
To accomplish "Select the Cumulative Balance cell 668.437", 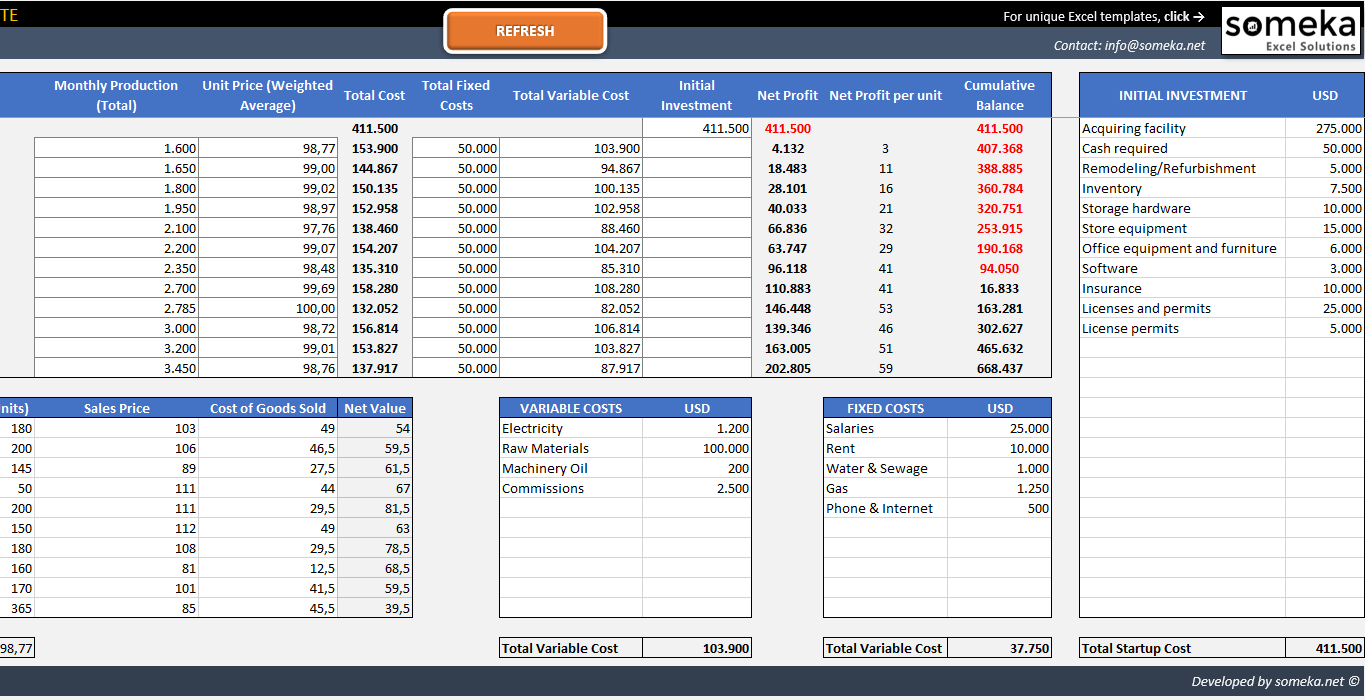I will [999, 368].
